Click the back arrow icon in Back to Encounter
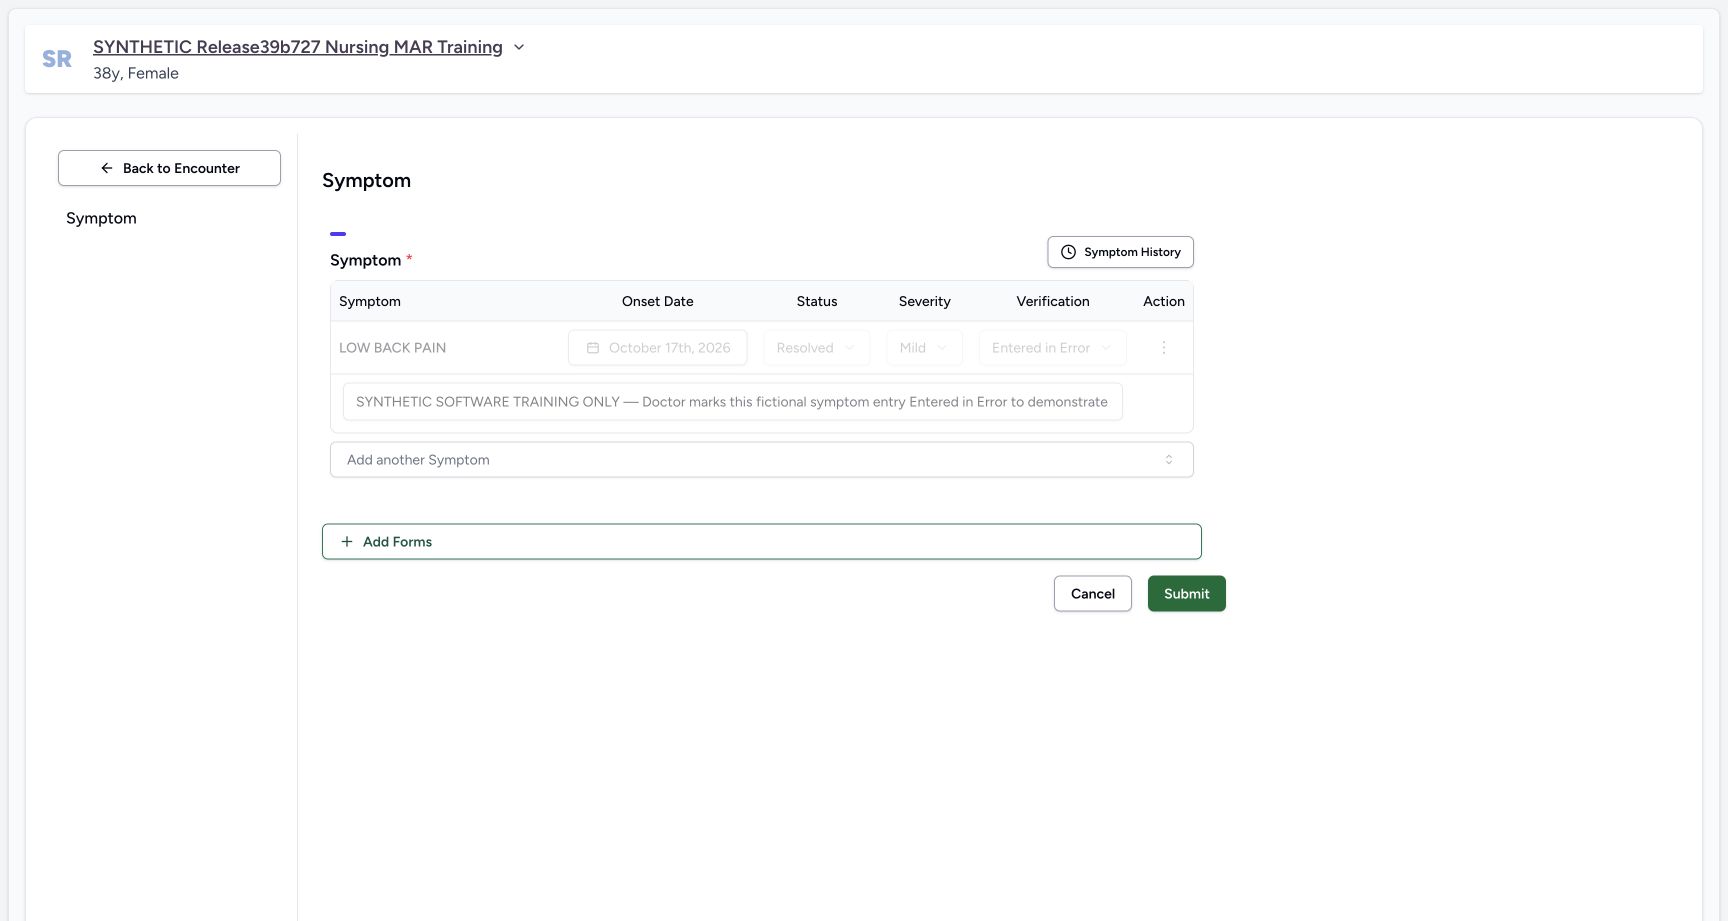The image size is (1728, 921). click(107, 168)
